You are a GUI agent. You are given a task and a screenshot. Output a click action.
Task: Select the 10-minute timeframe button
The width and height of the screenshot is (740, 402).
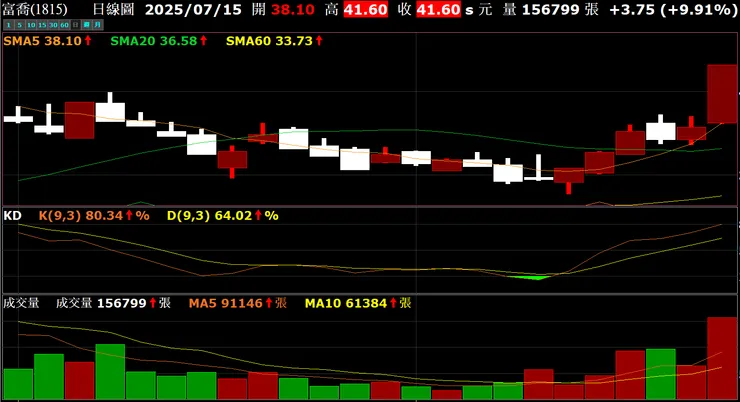(31, 25)
